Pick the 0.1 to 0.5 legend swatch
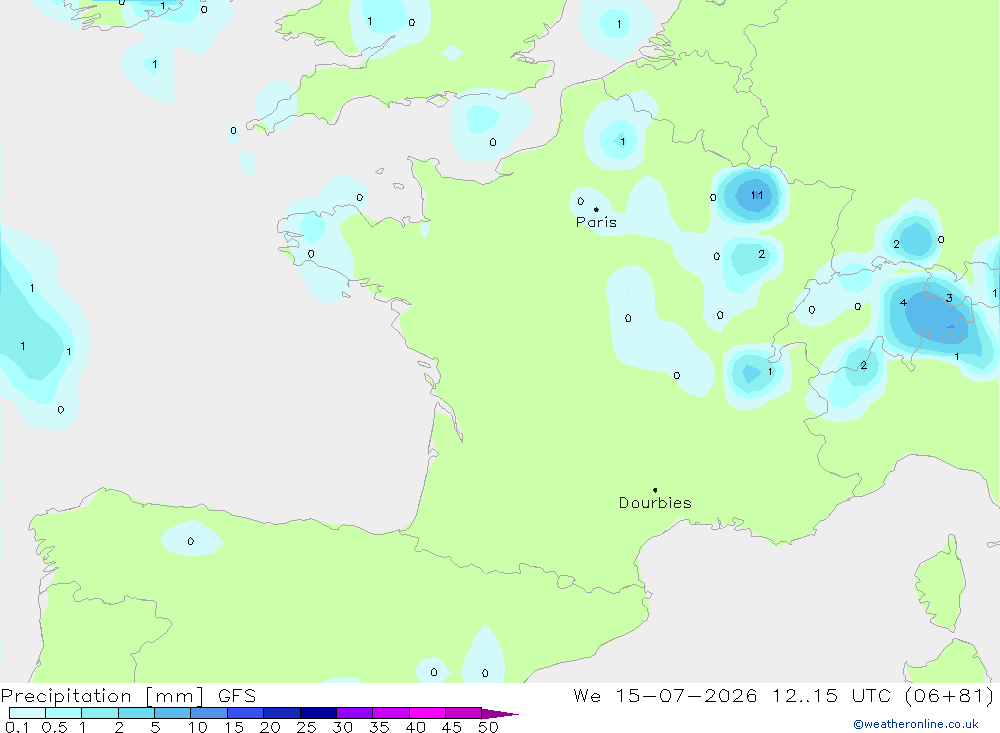1000x733 pixels. pos(27,713)
